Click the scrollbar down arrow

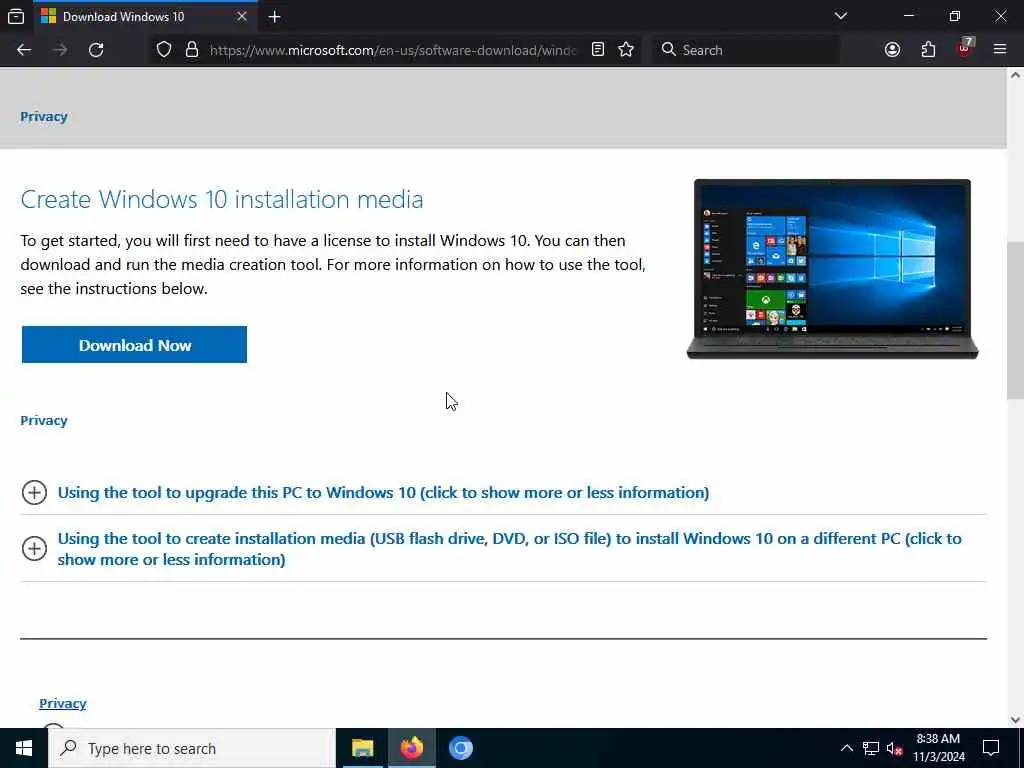[x=1015, y=720]
